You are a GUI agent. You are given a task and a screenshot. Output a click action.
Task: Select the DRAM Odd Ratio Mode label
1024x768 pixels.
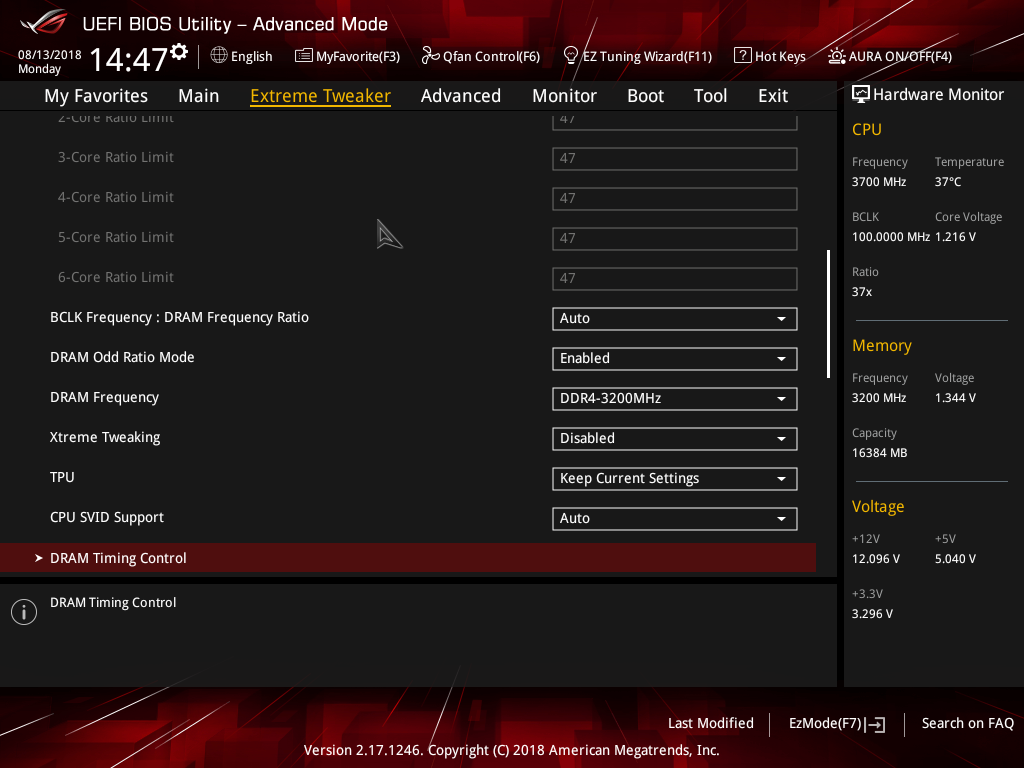click(122, 357)
